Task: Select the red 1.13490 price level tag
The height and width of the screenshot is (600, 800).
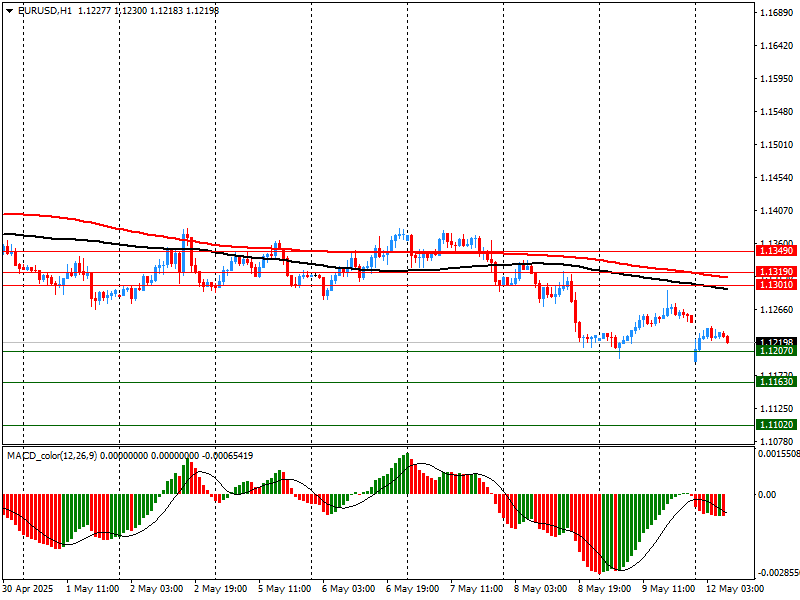Action: (x=776, y=252)
